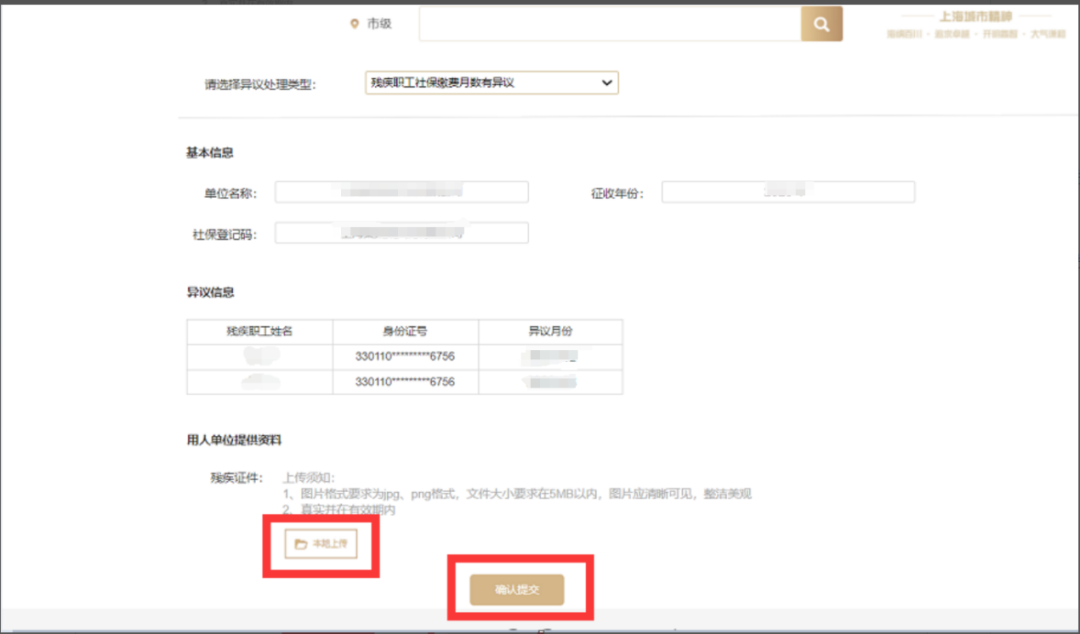Image resolution: width=1080 pixels, height=634 pixels.
Task: Click the 征收年份 input field
Action: pyautogui.click(x=788, y=192)
